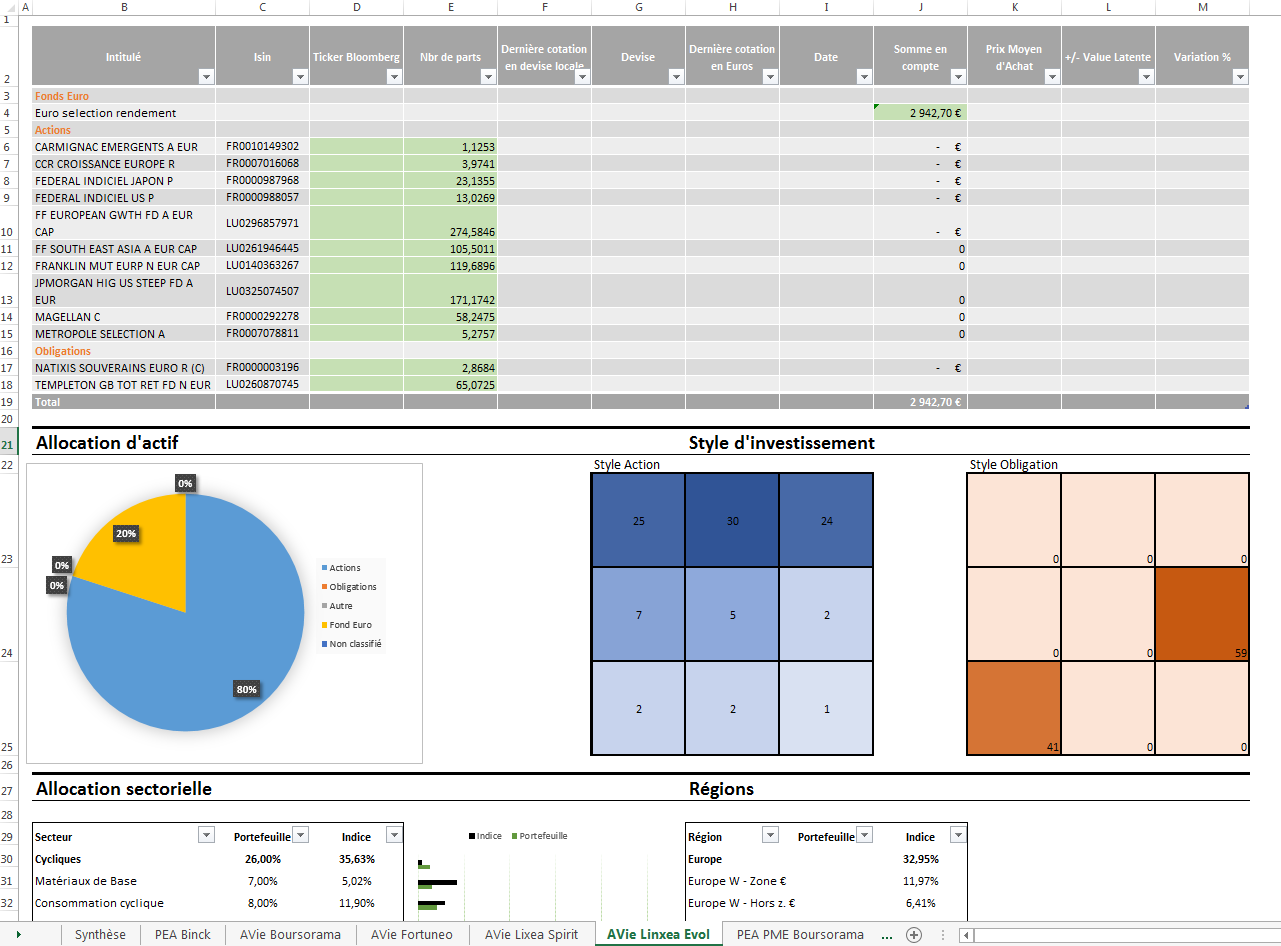1281x946 pixels.
Task: Open the Isin column filter dropdown
Action: tap(300, 77)
